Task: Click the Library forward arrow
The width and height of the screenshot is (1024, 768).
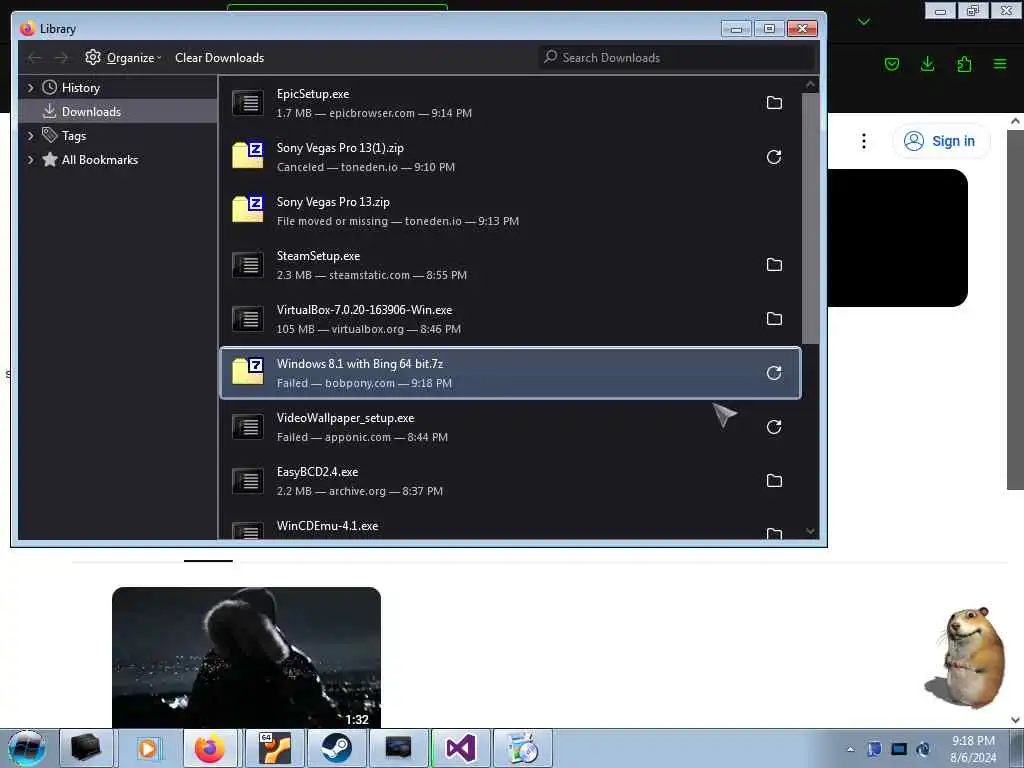Action: click(61, 58)
